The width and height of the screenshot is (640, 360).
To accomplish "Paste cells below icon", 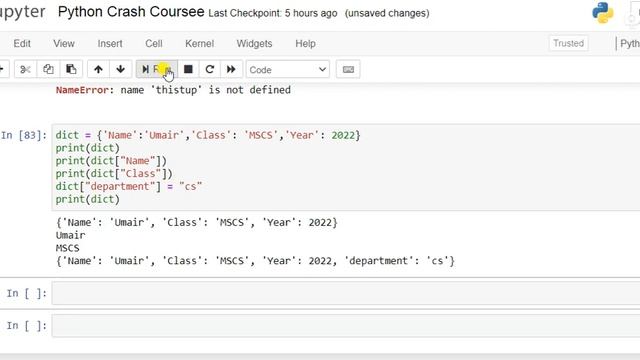I will (71, 69).
